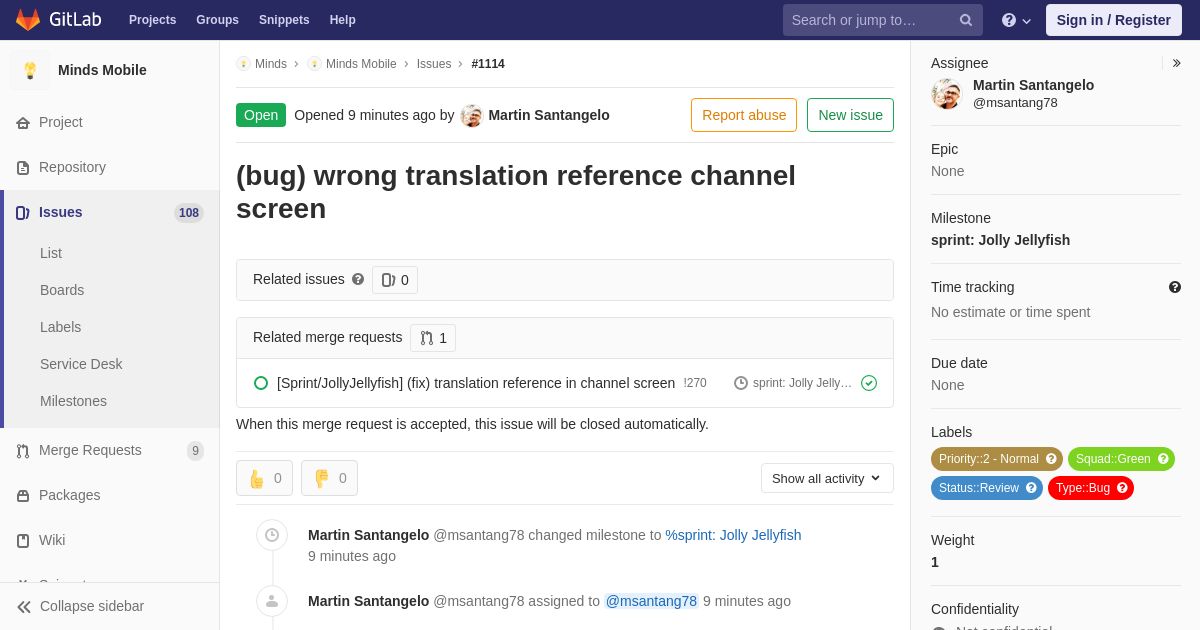The height and width of the screenshot is (630, 1200).
Task: Click help icon on Type::Bug label
Action: (x=1122, y=488)
